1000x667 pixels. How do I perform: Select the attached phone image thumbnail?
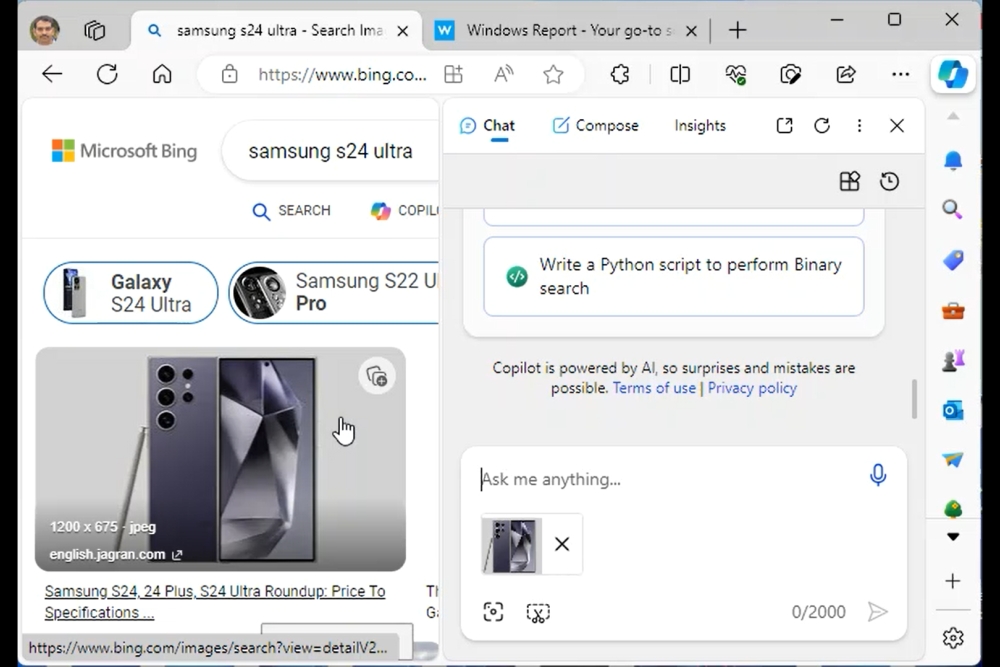tap(512, 545)
